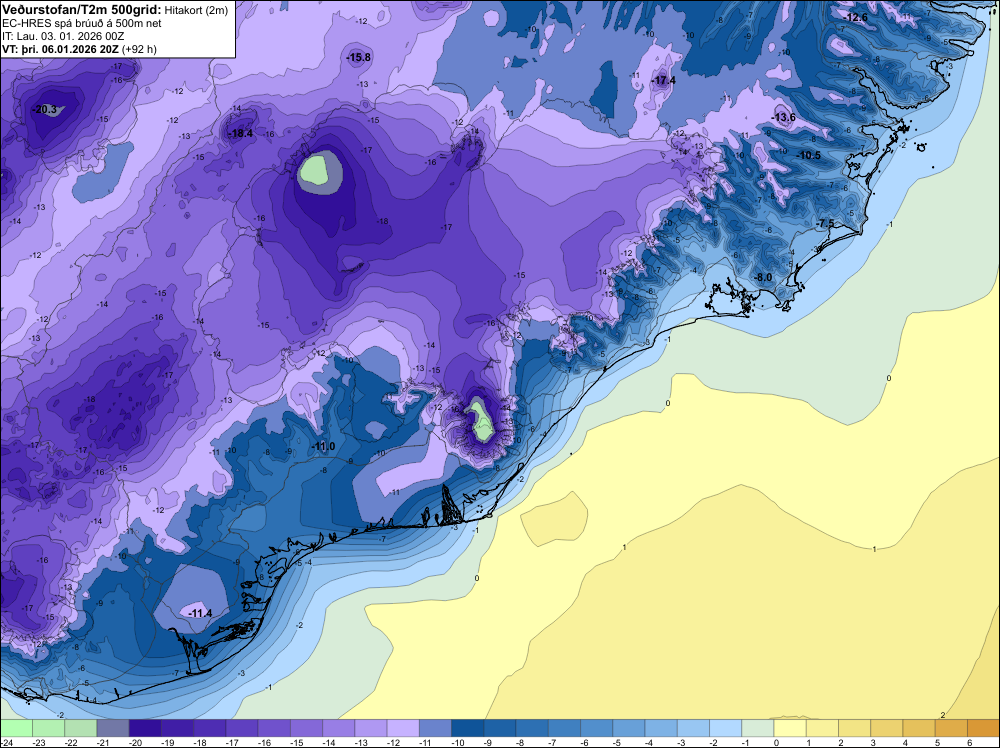Click the legend swatch above label -5
This screenshot has width=1000, height=748.
point(629,728)
